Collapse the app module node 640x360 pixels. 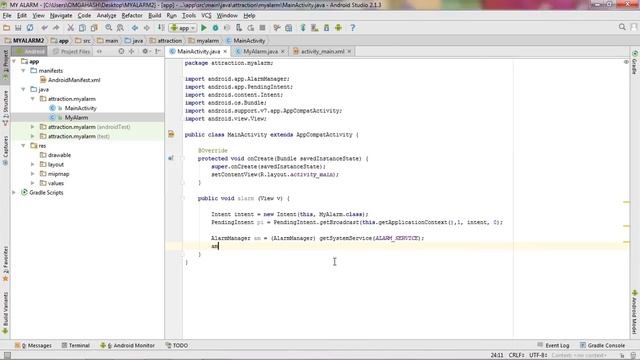coord(14,61)
